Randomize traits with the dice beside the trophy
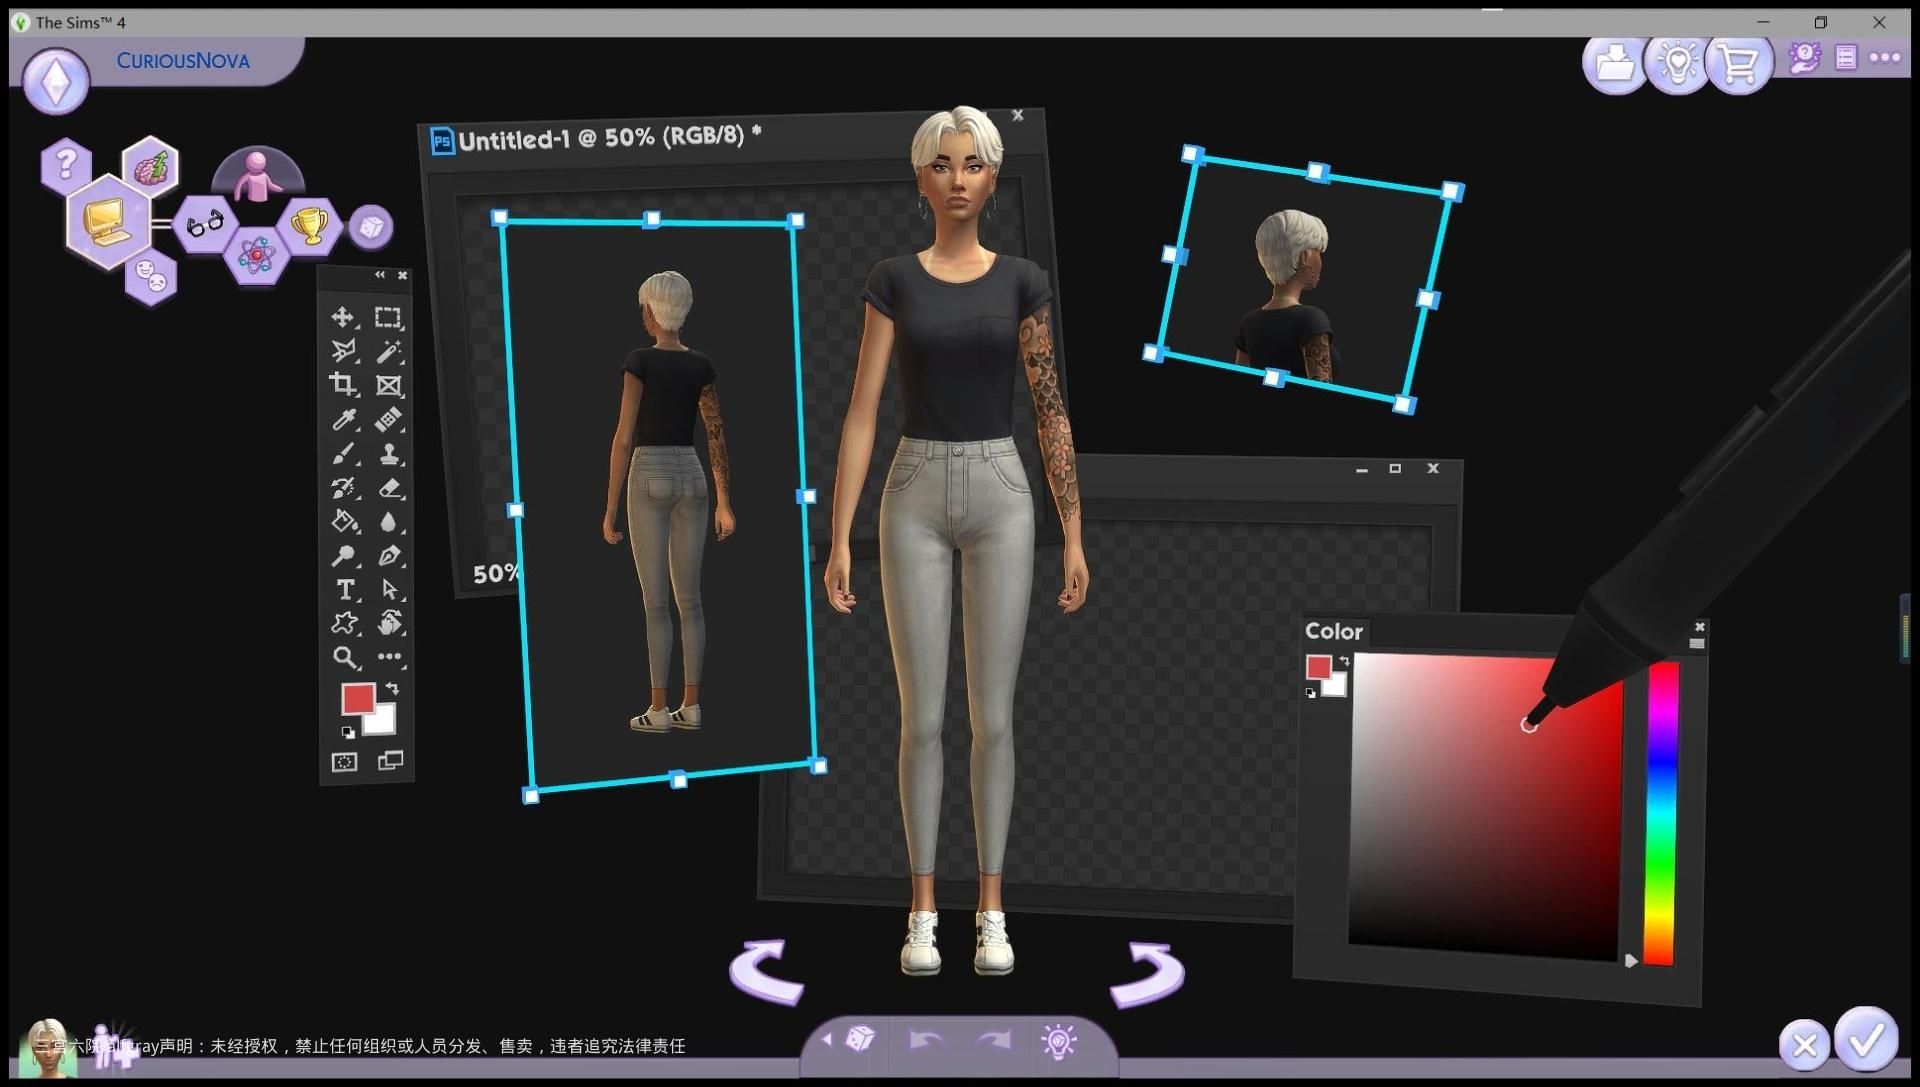Viewport: 1920px width, 1087px height. click(x=371, y=227)
